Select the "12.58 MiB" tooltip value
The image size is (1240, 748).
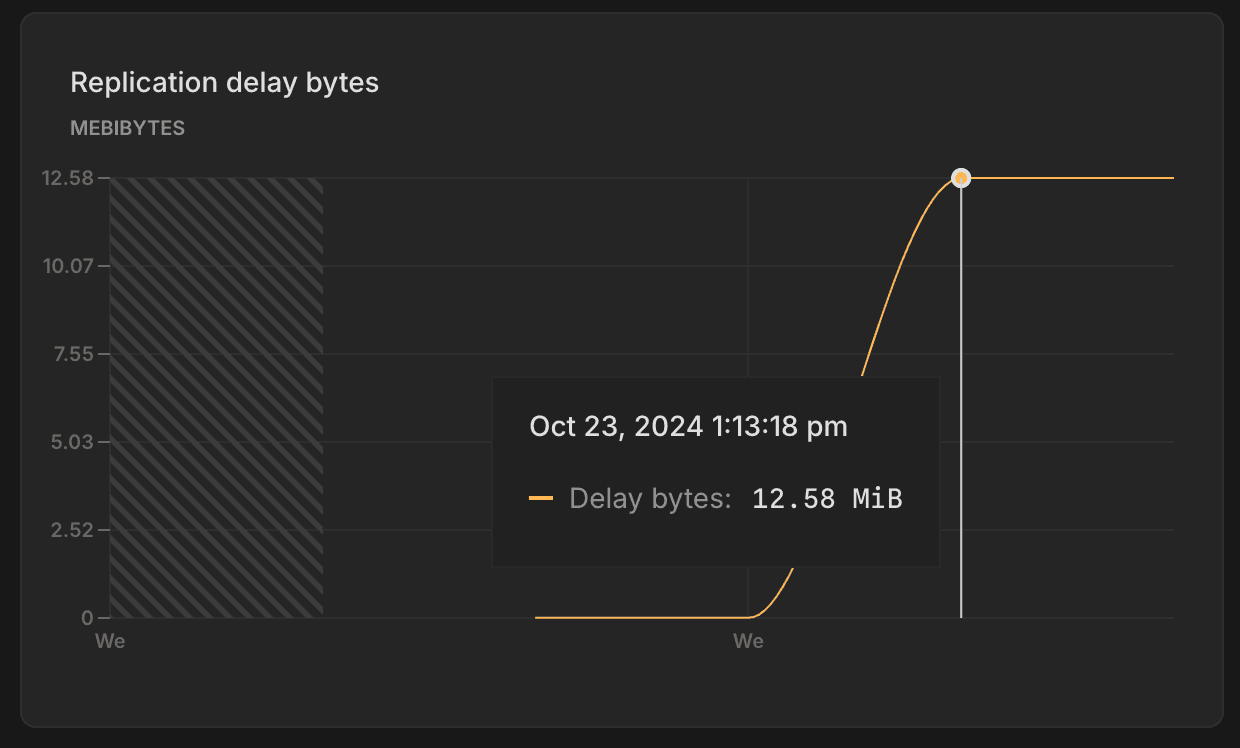pyautogui.click(x=827, y=498)
